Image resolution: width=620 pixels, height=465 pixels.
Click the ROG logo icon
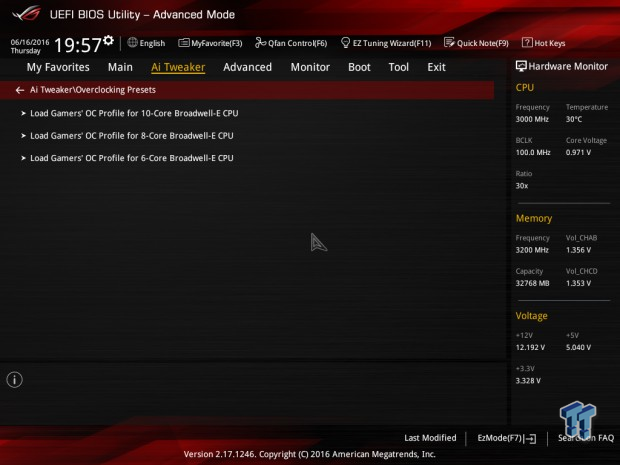tap(26, 13)
